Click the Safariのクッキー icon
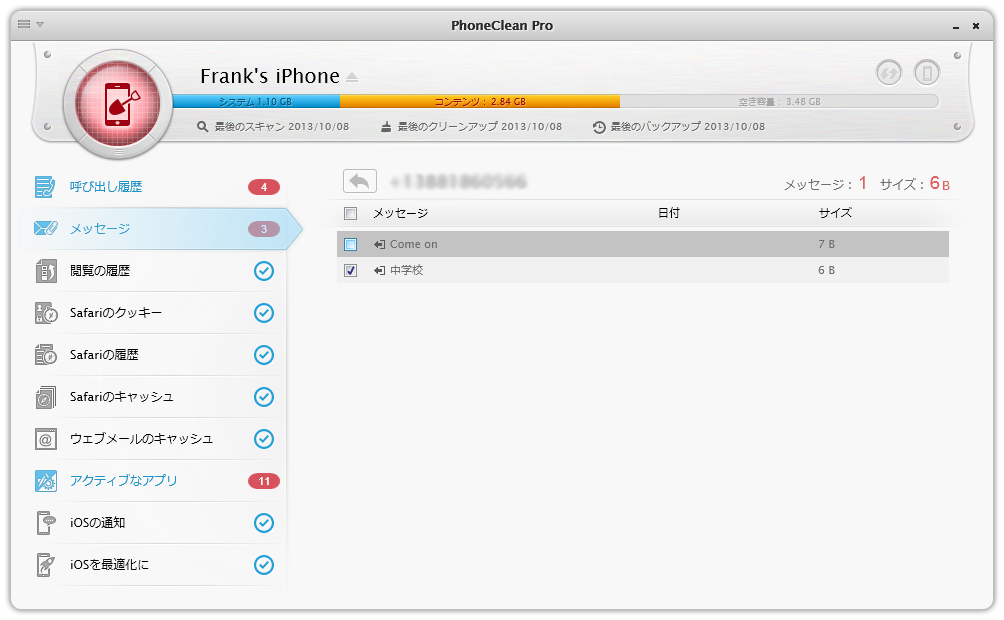The image size is (1004, 620). [46, 313]
